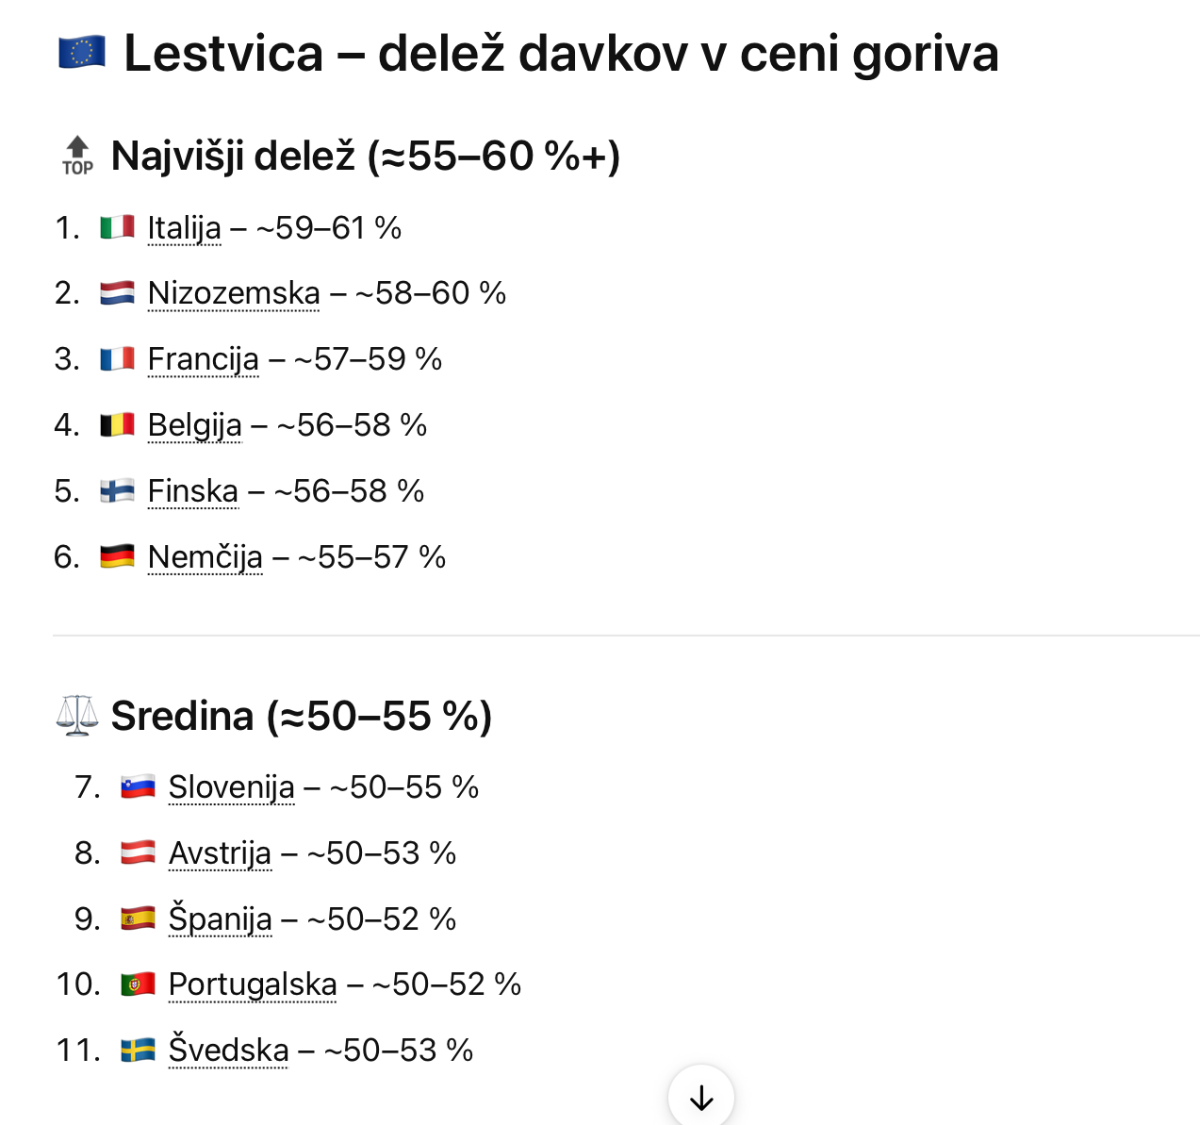
Task: Click the Najvišji delež section heading
Action: (x=365, y=156)
